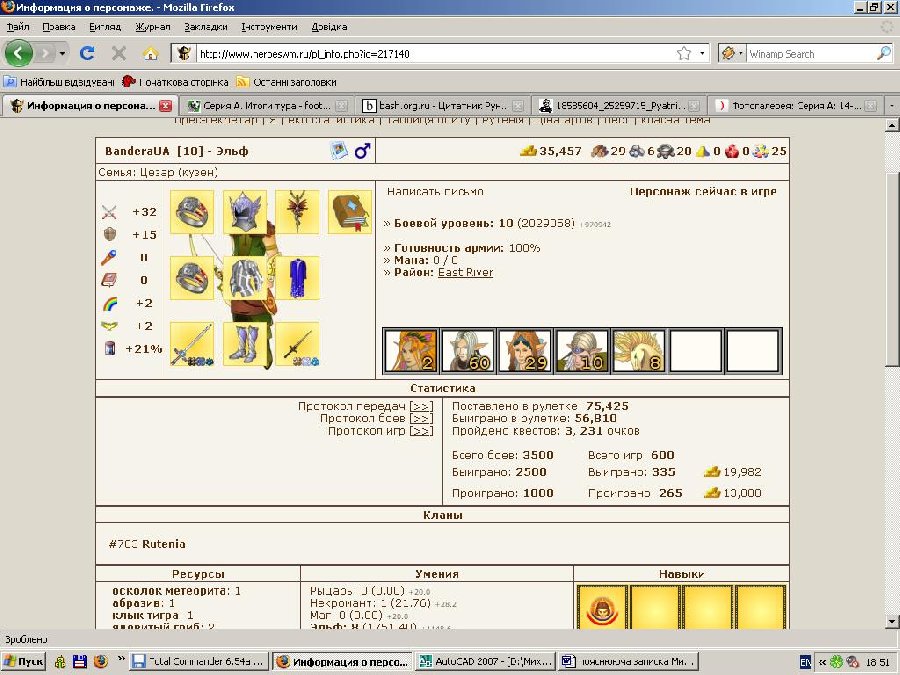Select the army unit with count 2
This screenshot has width=900, height=675.
(x=411, y=351)
